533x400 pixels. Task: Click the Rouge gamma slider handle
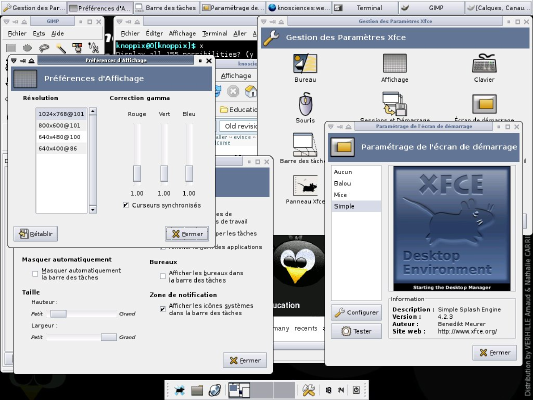pos(137,173)
